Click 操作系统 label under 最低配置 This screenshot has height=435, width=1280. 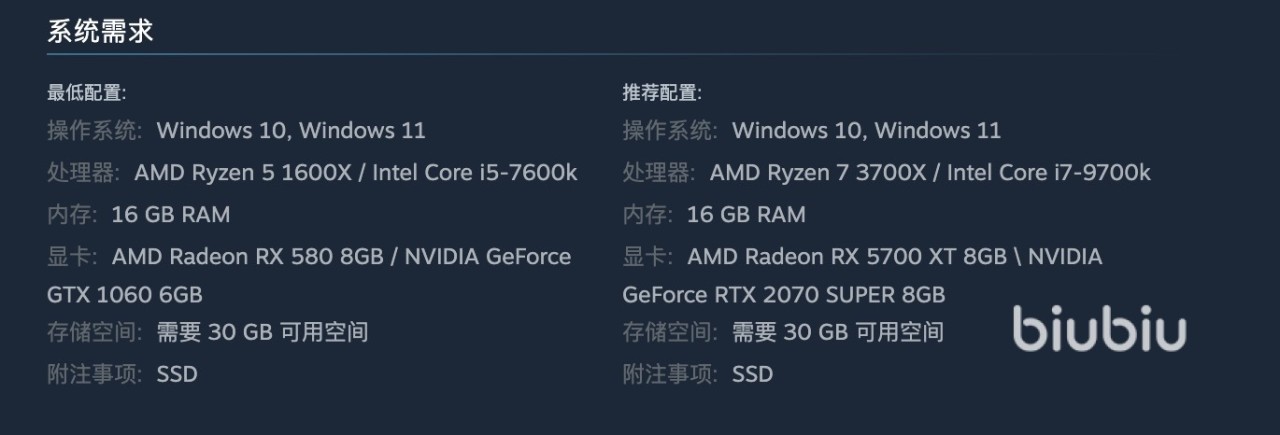click(x=95, y=131)
